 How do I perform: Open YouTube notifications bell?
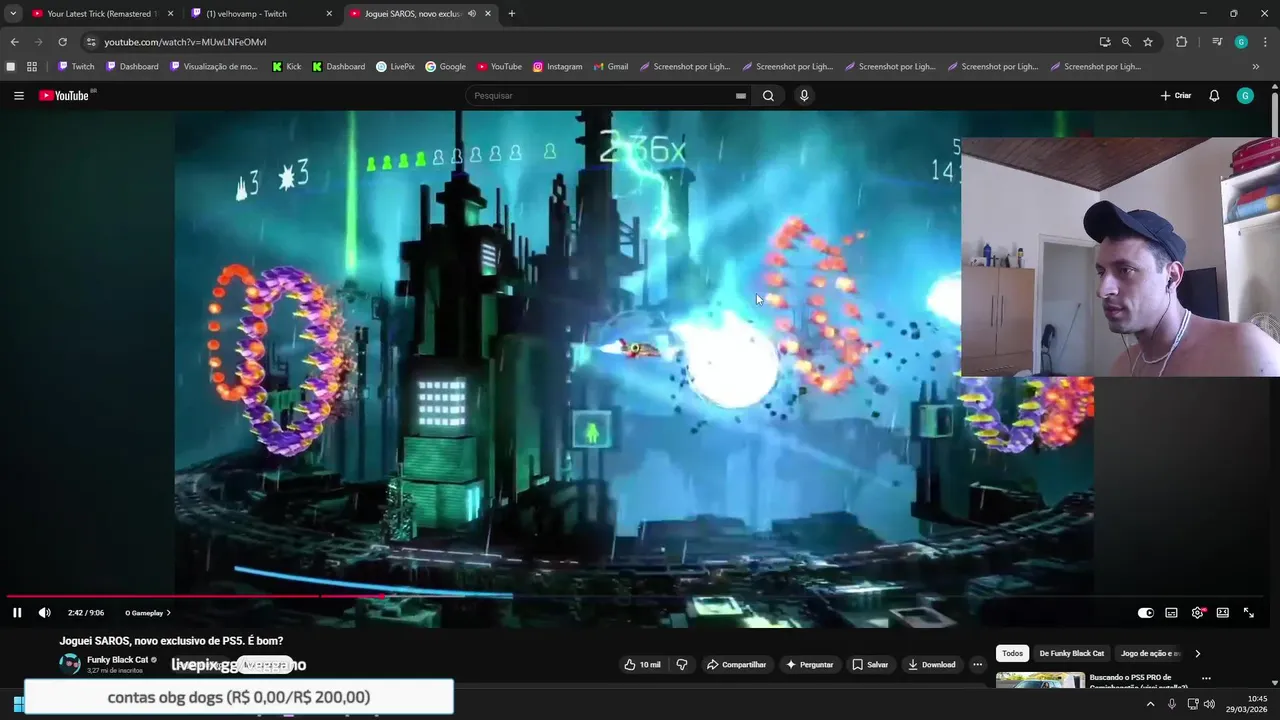click(x=1214, y=96)
